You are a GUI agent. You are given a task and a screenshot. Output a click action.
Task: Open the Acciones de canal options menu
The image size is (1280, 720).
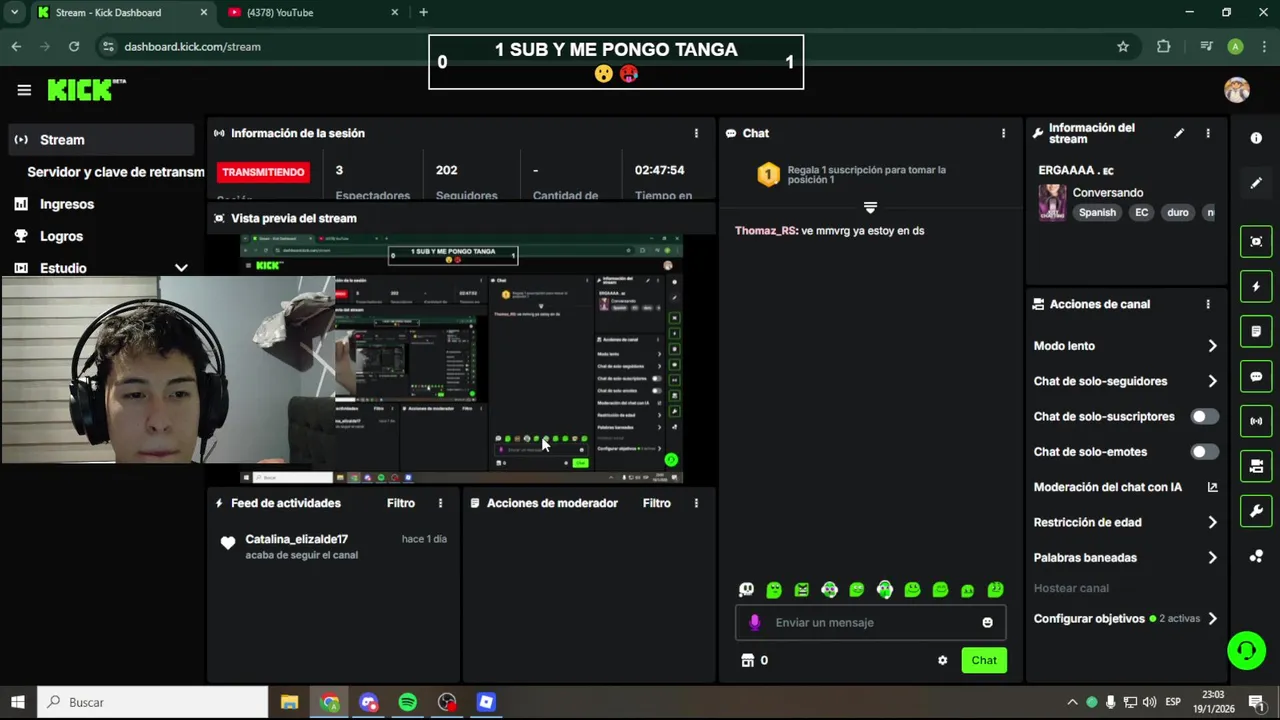[1207, 304]
